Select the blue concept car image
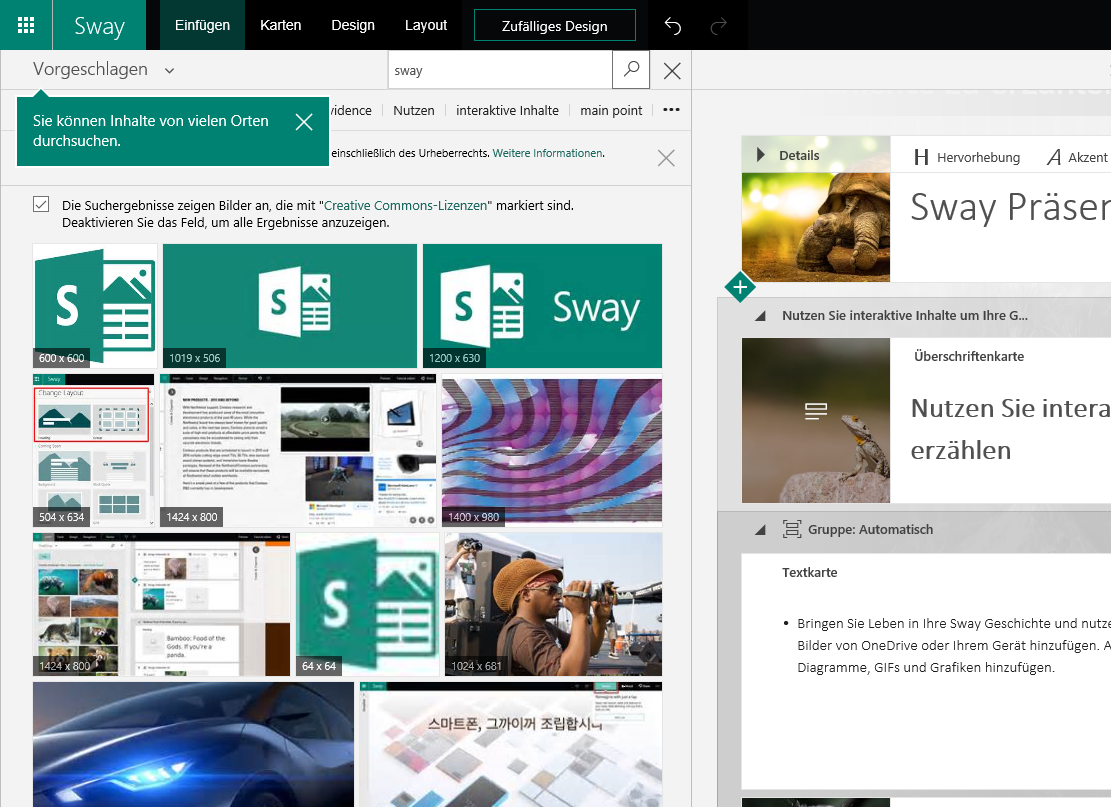1111x807 pixels. pos(193,744)
